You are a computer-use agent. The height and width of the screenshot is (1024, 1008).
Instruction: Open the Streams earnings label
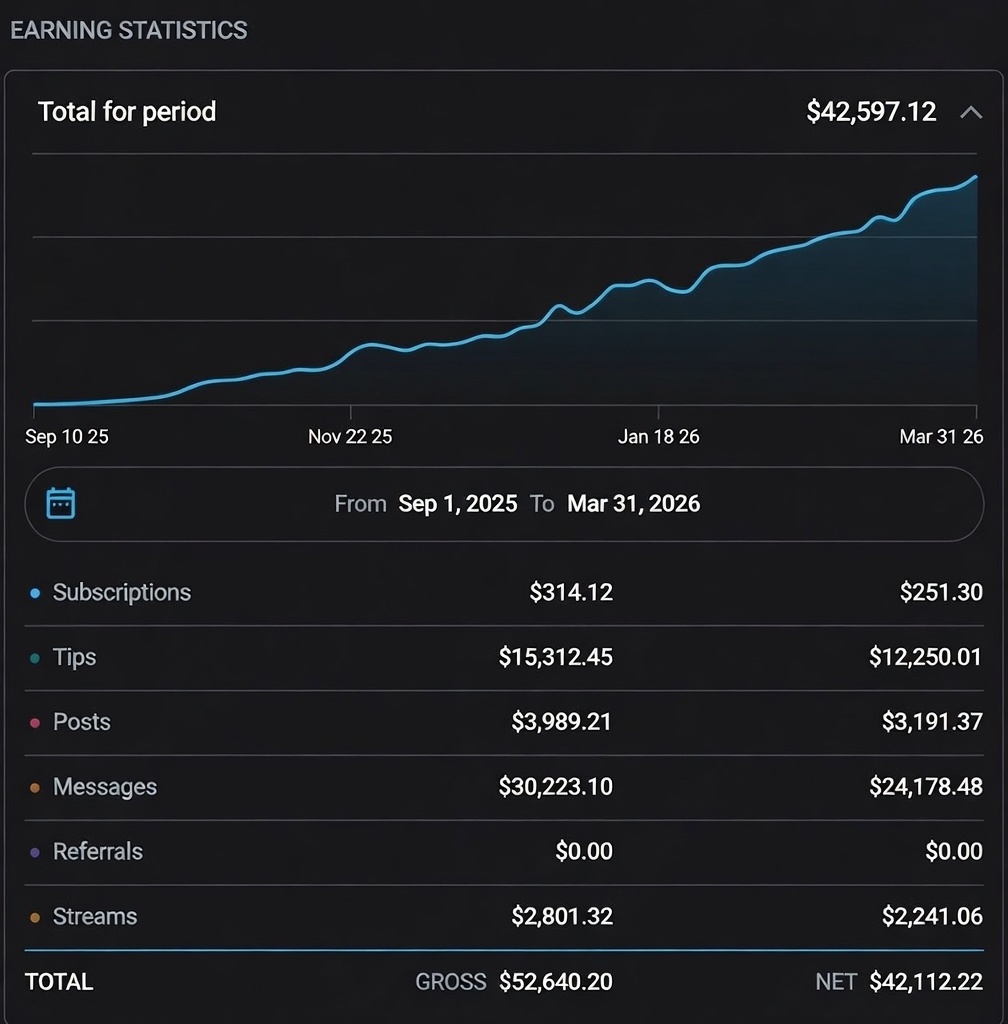click(x=94, y=916)
